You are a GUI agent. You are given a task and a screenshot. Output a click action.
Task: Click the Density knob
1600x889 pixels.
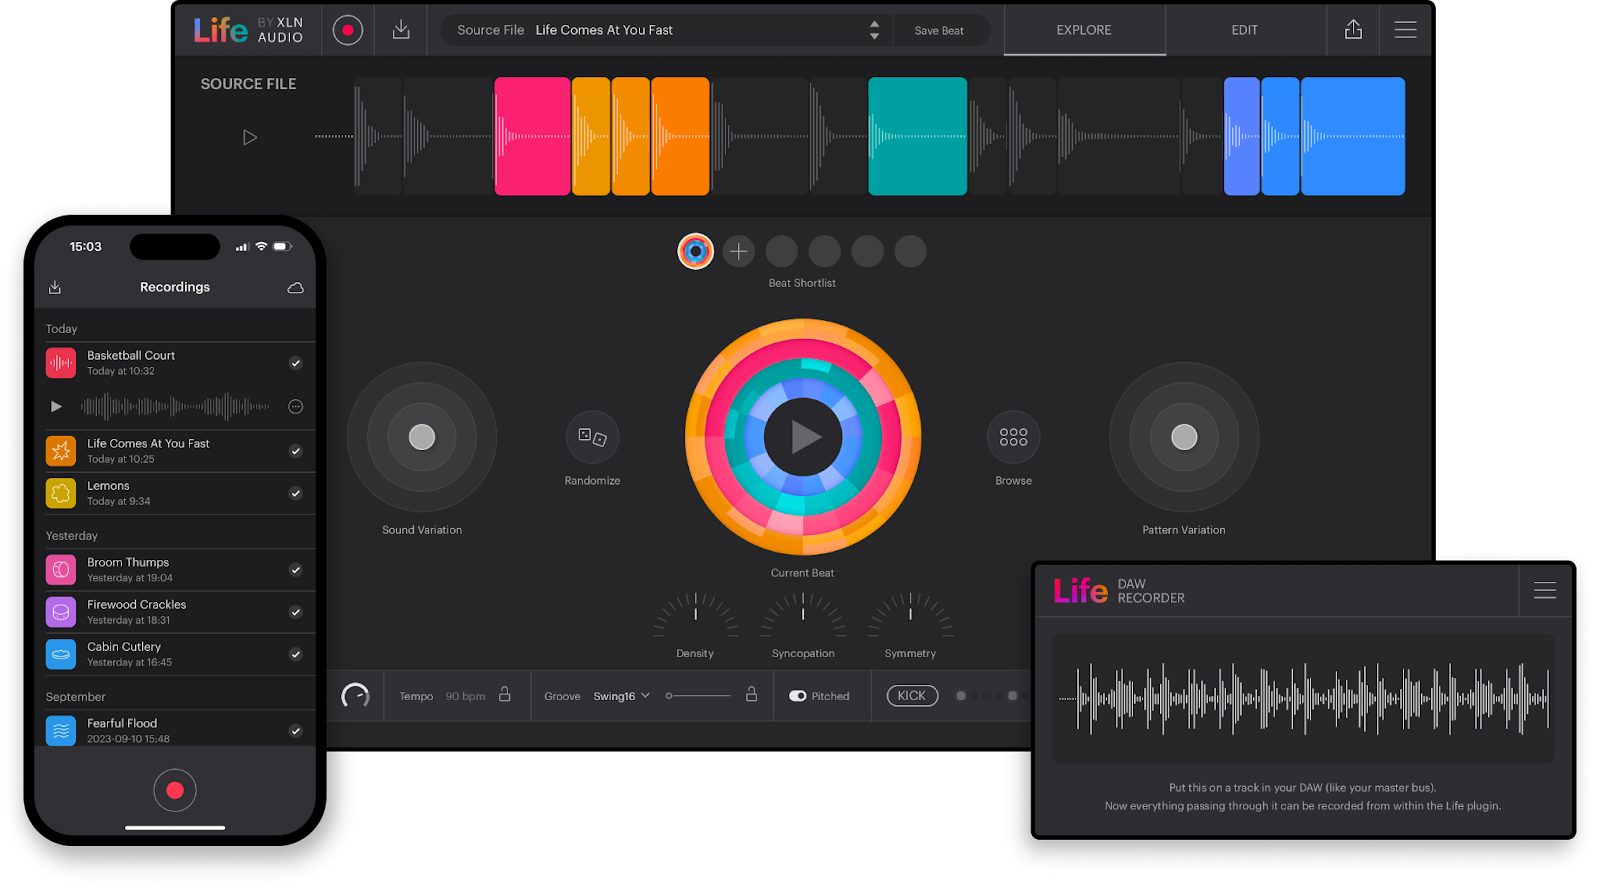(x=695, y=616)
